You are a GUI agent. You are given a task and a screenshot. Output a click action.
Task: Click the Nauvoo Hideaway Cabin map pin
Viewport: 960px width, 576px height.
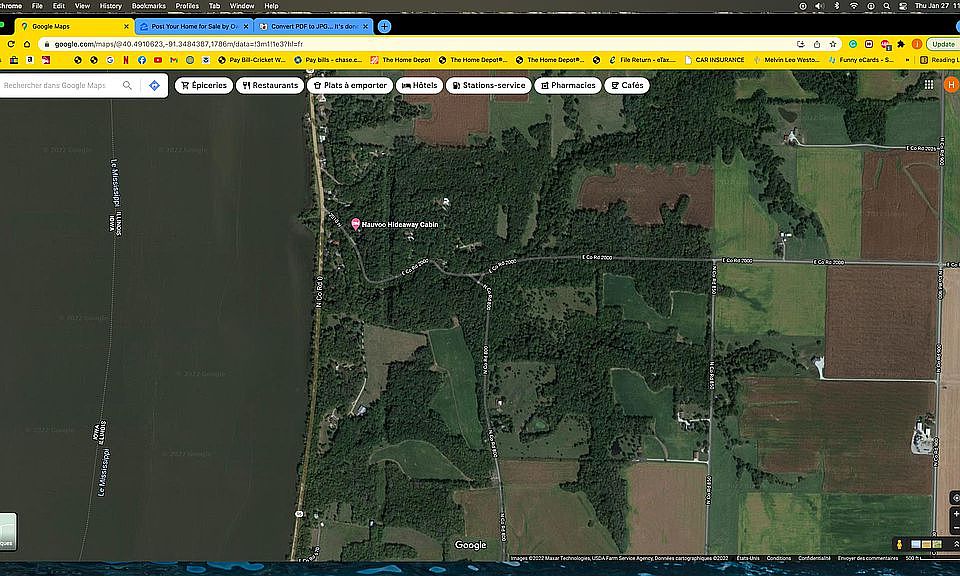click(355, 224)
